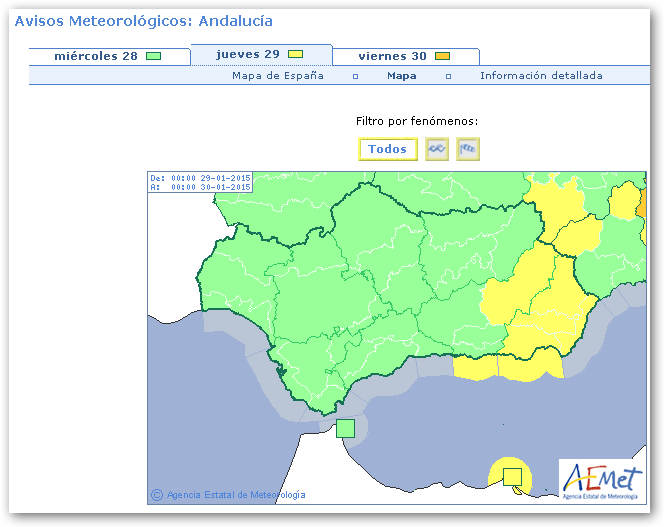Click yellow warning indicator beside jueves 29
The width and height of the screenshot is (664, 527).
click(295, 54)
